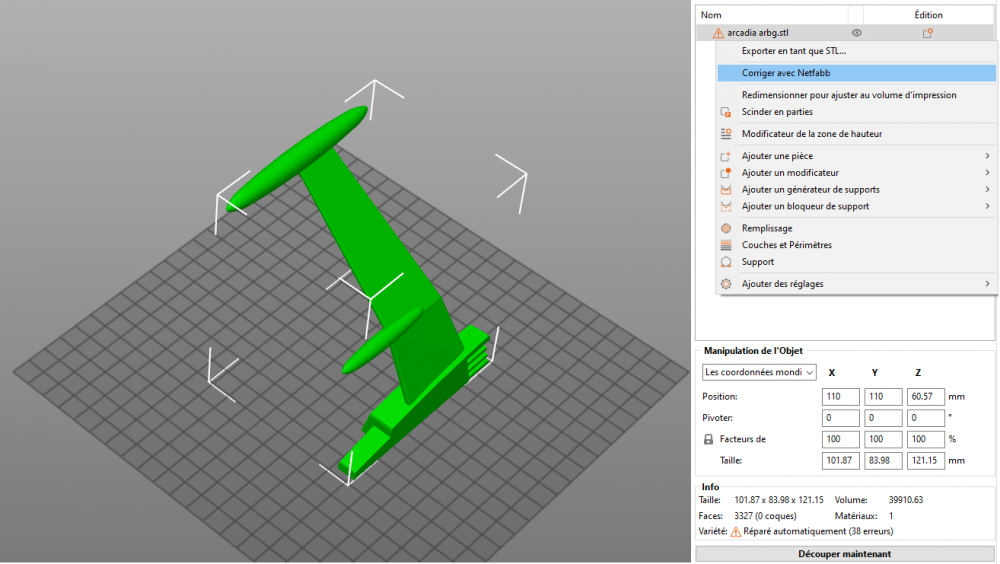1000x564 pixels.
Task: Choose Exporter en tant que STL
Action: tap(793, 50)
